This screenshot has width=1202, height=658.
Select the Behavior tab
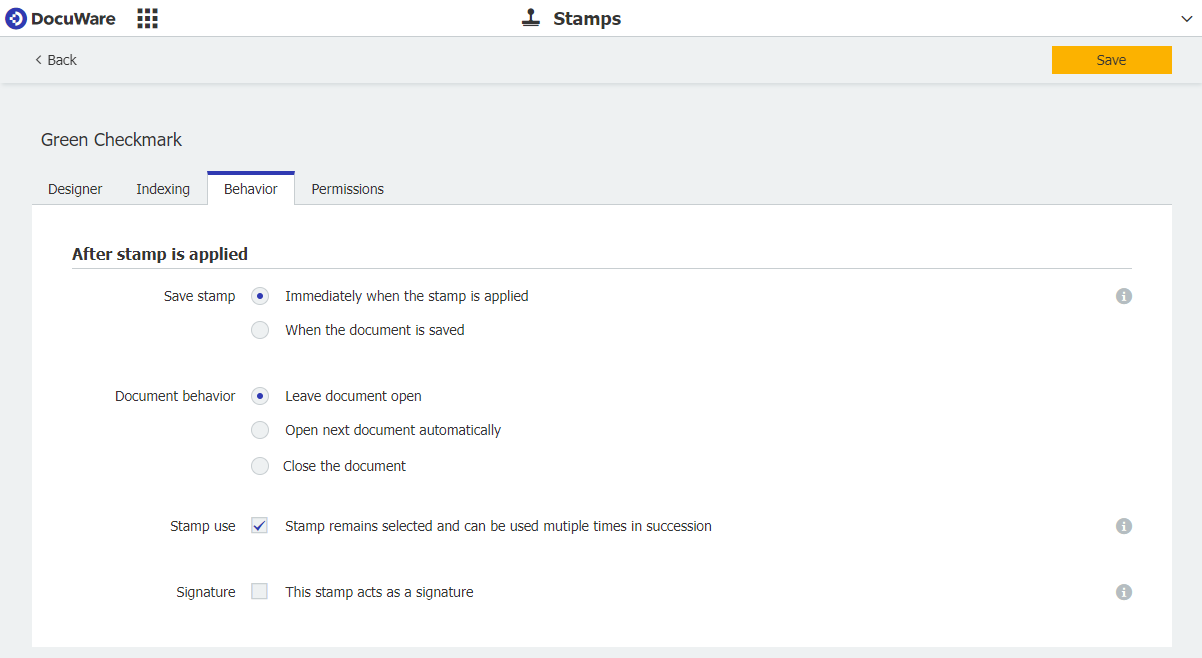(x=251, y=189)
